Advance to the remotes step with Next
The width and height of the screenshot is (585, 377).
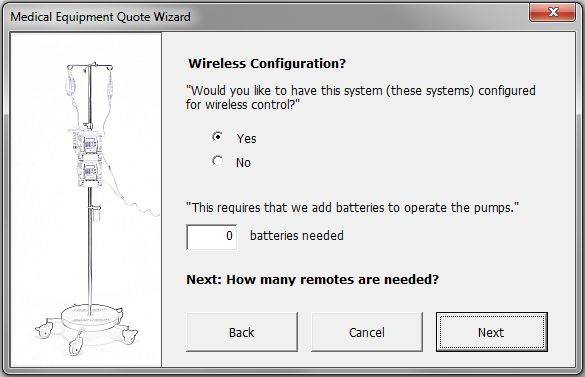[492, 332]
